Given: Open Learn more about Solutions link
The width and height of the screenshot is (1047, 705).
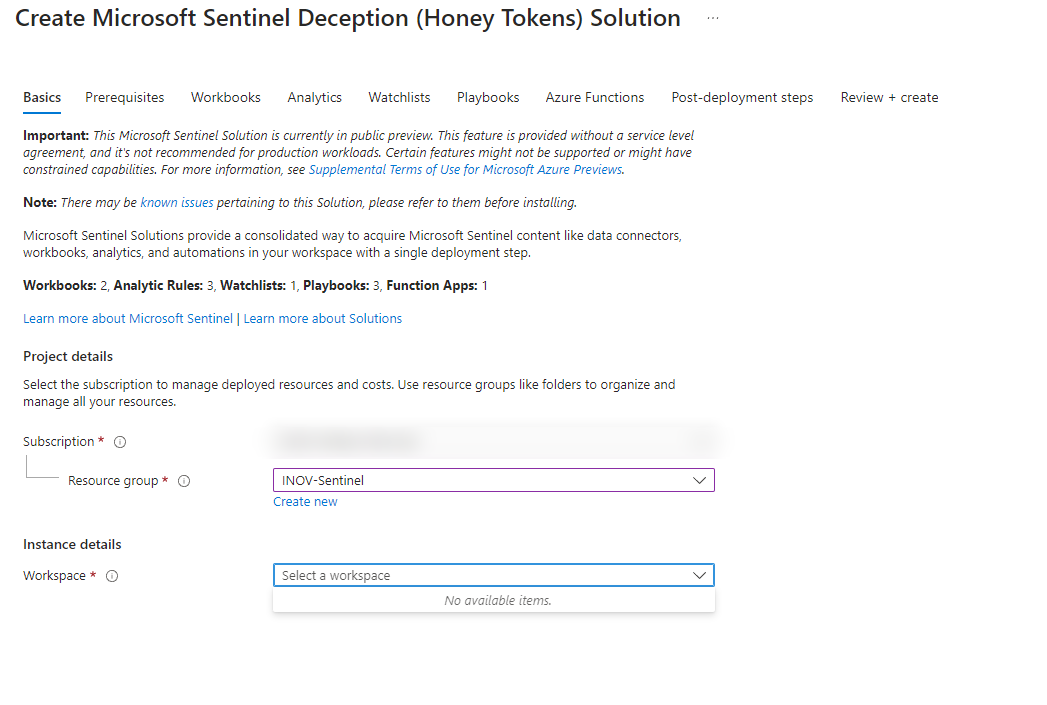Looking at the screenshot, I should (x=322, y=317).
